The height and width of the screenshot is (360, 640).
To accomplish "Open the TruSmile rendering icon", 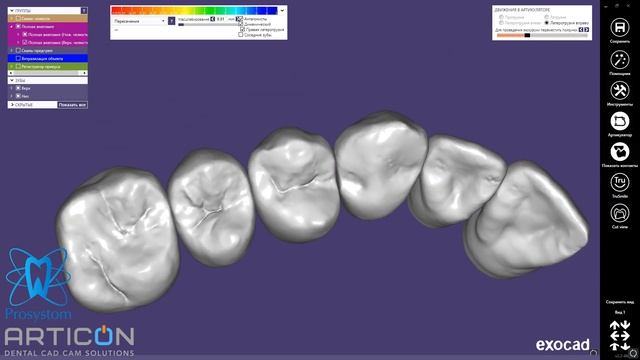I will [x=620, y=182].
